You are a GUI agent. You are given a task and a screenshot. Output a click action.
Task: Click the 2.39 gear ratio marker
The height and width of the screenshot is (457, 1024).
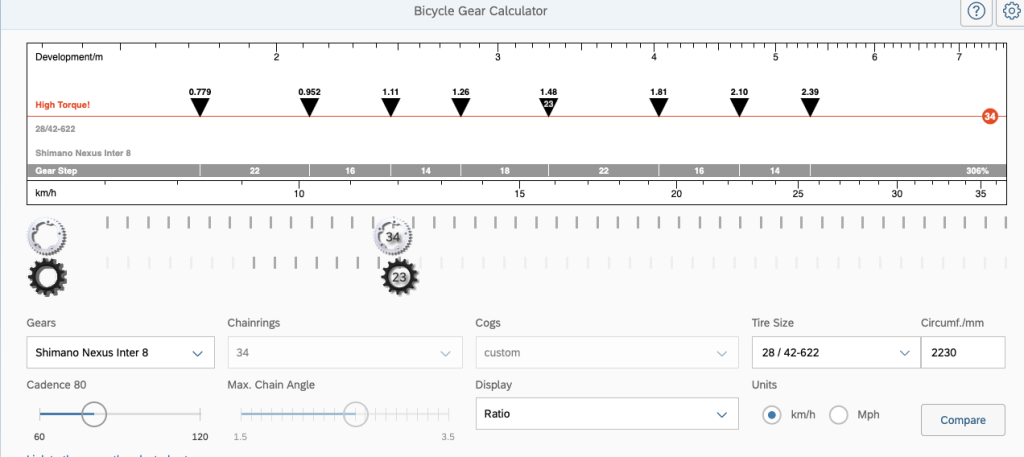(810, 106)
